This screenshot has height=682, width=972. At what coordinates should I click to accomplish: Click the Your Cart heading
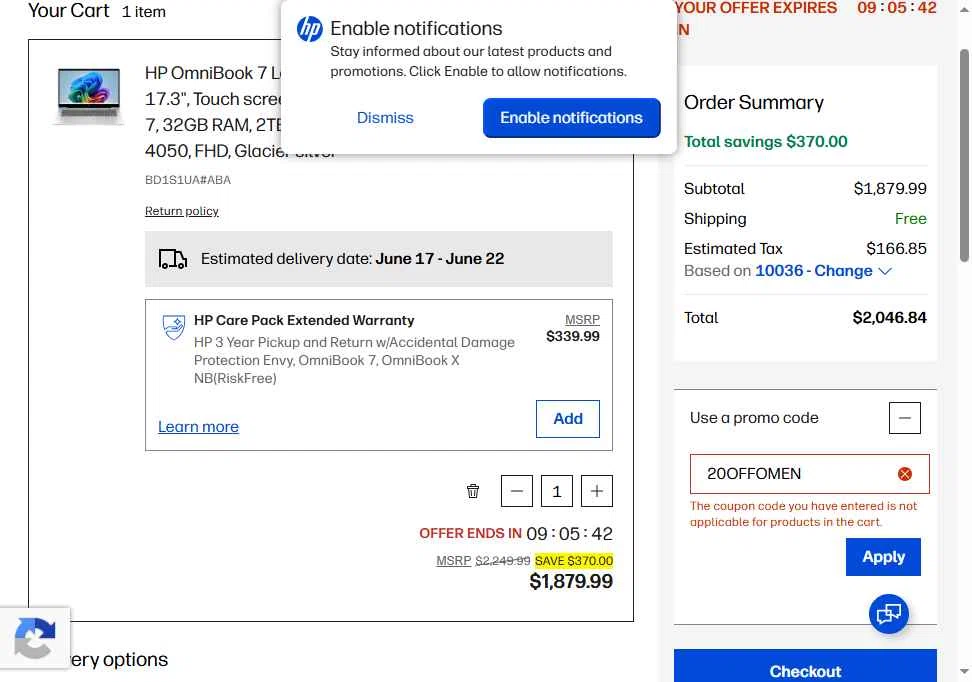click(69, 11)
